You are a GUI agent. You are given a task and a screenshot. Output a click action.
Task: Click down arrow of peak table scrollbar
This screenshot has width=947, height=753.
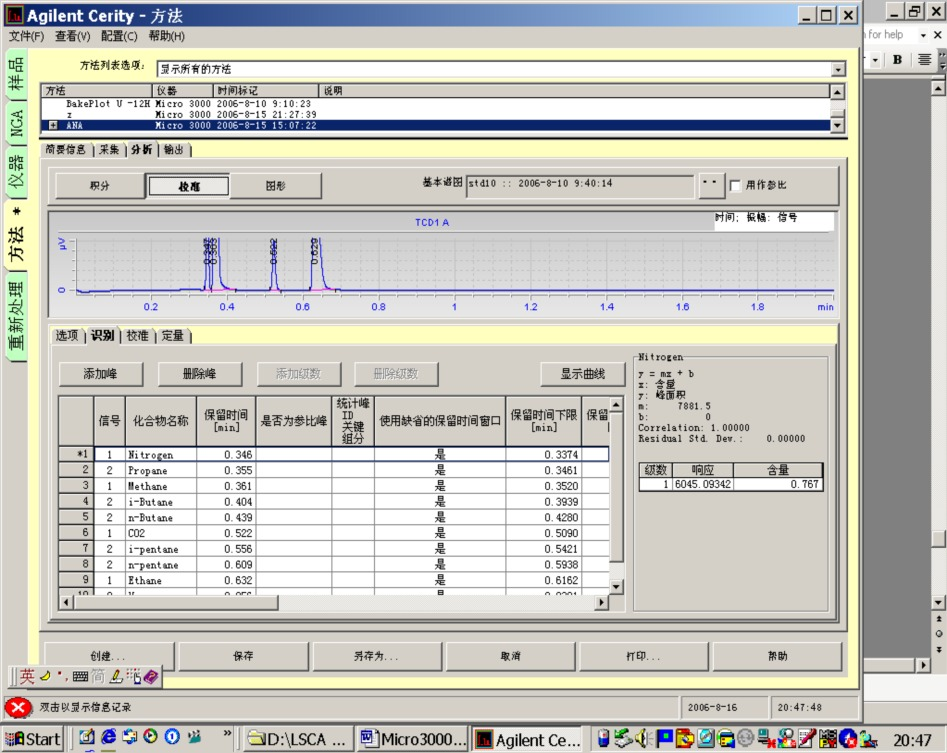[x=615, y=586]
